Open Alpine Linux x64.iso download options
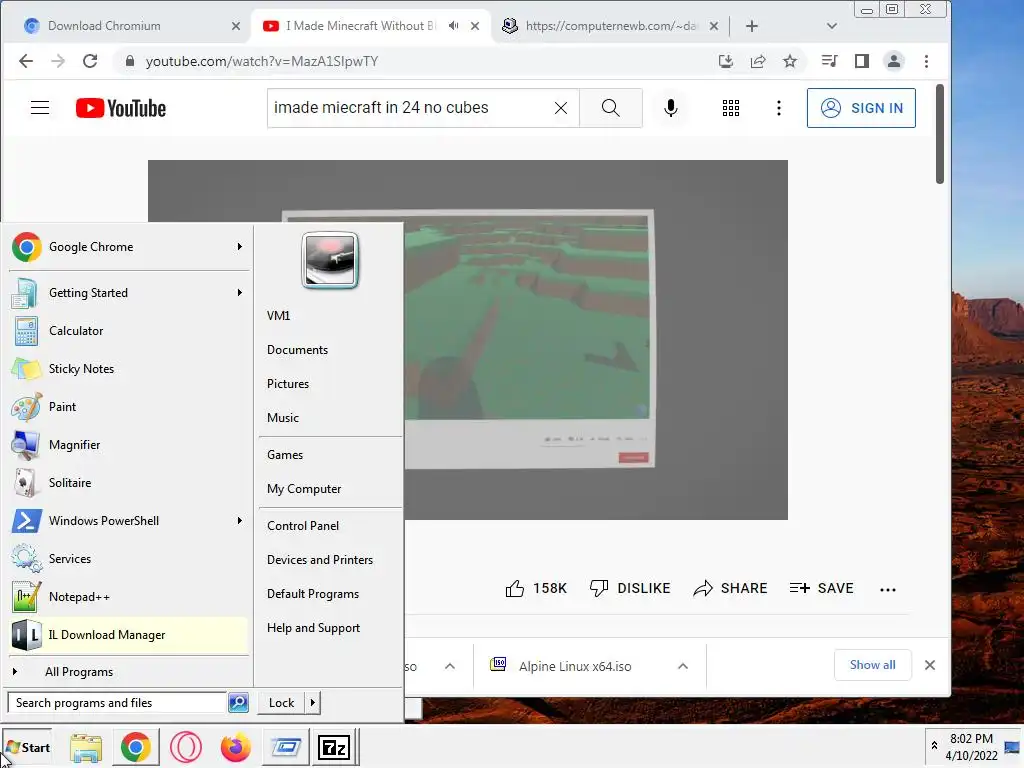The width and height of the screenshot is (1024, 768). [682, 666]
